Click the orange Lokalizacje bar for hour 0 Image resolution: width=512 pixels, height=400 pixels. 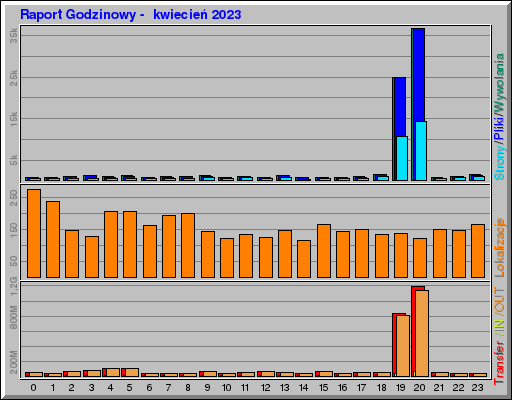click(x=34, y=233)
